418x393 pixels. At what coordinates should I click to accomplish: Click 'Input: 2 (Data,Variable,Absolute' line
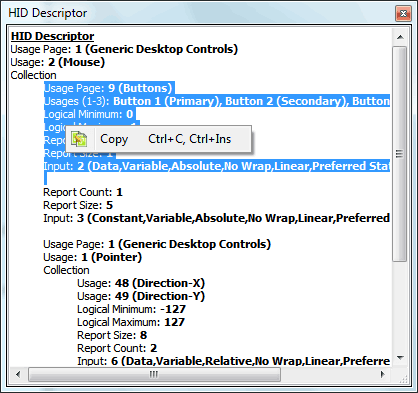tap(217, 166)
